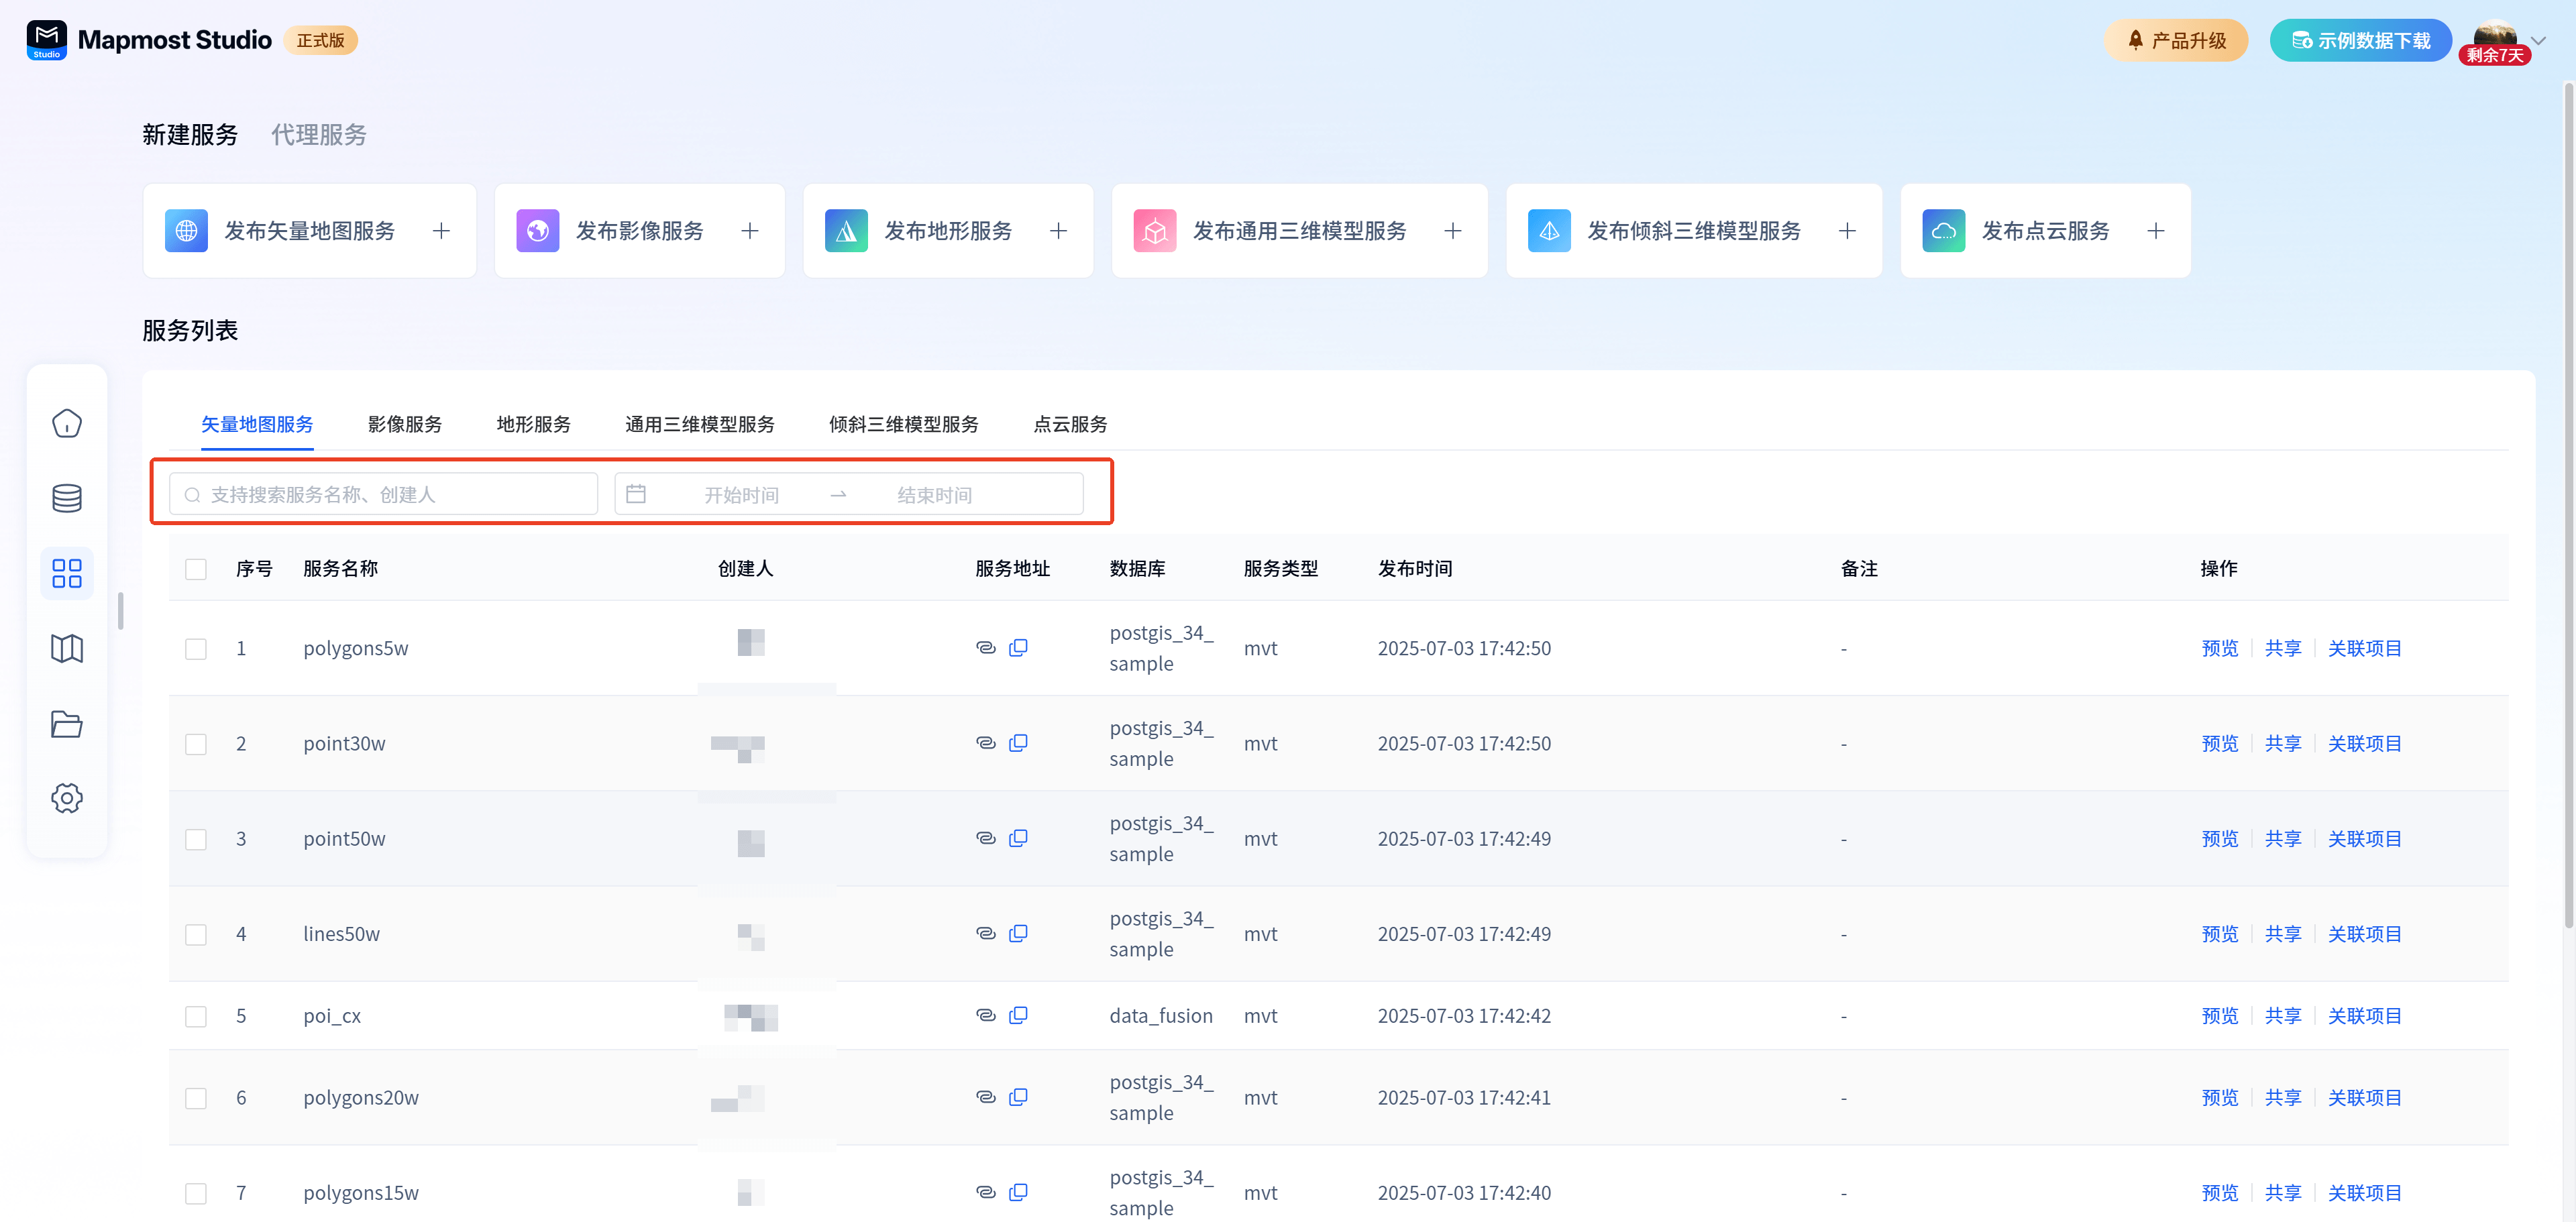2576x1222 pixels.
Task: Open the 开始时间 date picker
Action: tap(741, 495)
